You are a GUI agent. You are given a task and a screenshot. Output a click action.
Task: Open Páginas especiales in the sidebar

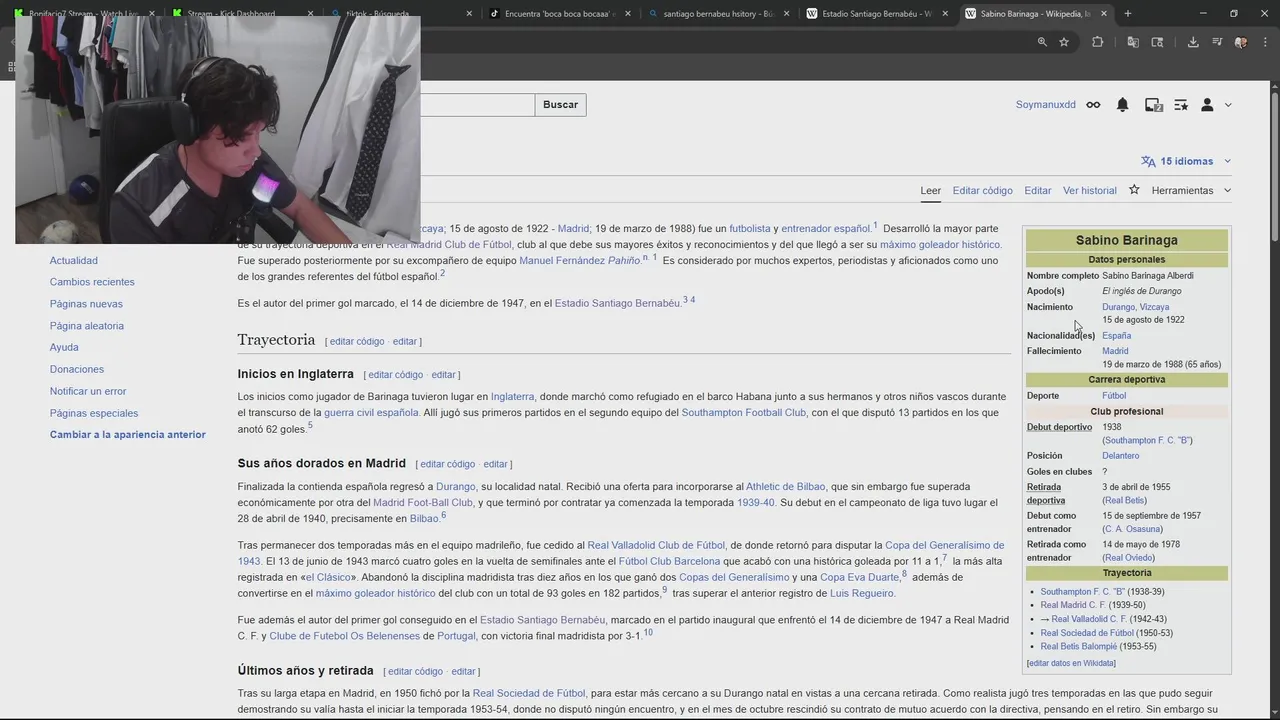coord(94,413)
